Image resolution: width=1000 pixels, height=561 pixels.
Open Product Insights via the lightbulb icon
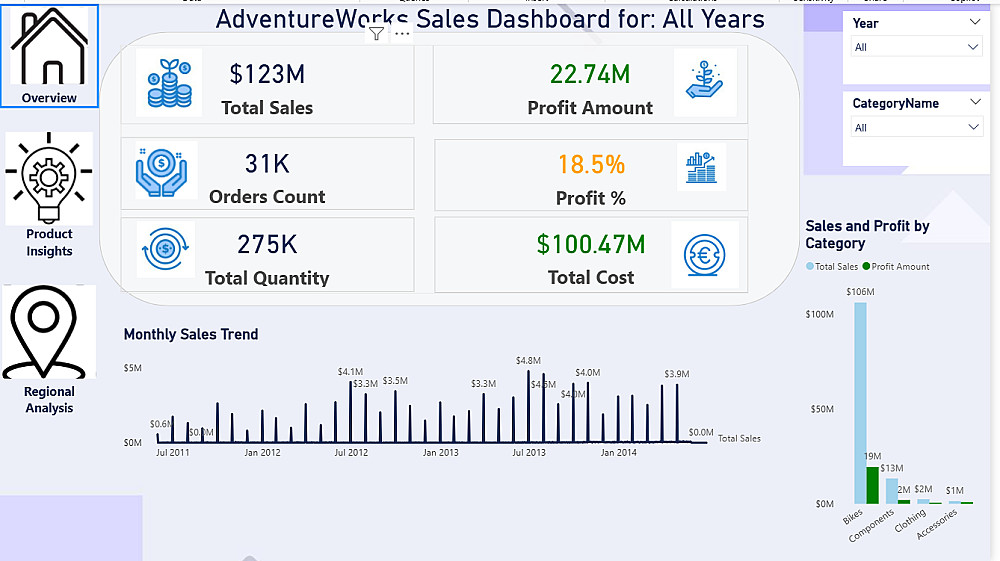click(x=48, y=178)
